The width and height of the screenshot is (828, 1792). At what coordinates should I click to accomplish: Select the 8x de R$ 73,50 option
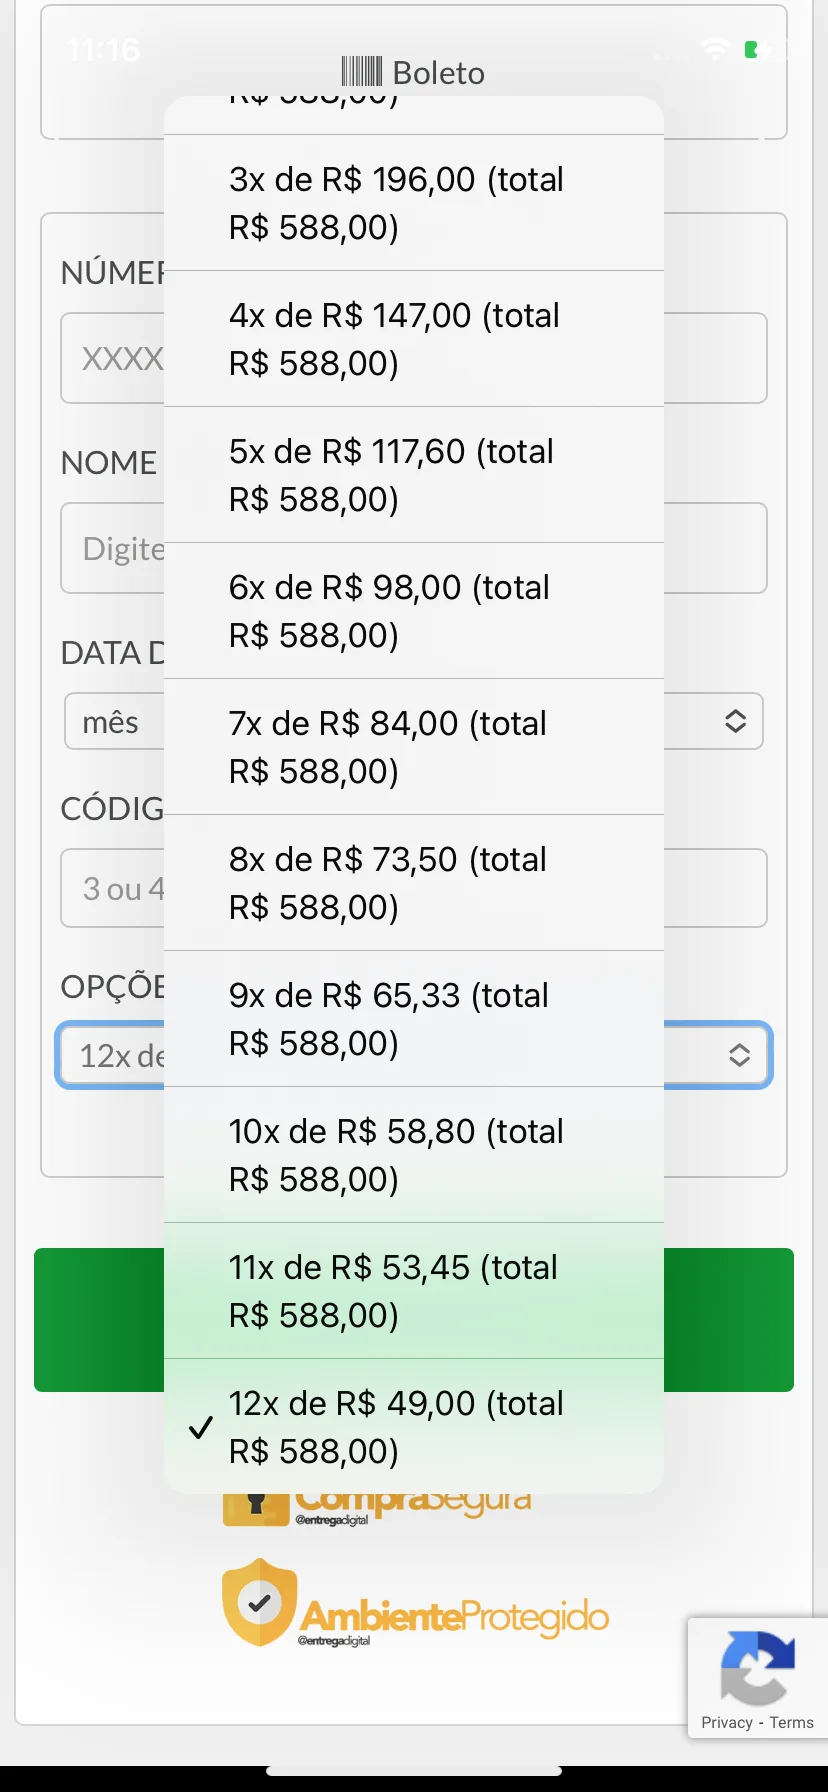pyautogui.click(x=414, y=883)
